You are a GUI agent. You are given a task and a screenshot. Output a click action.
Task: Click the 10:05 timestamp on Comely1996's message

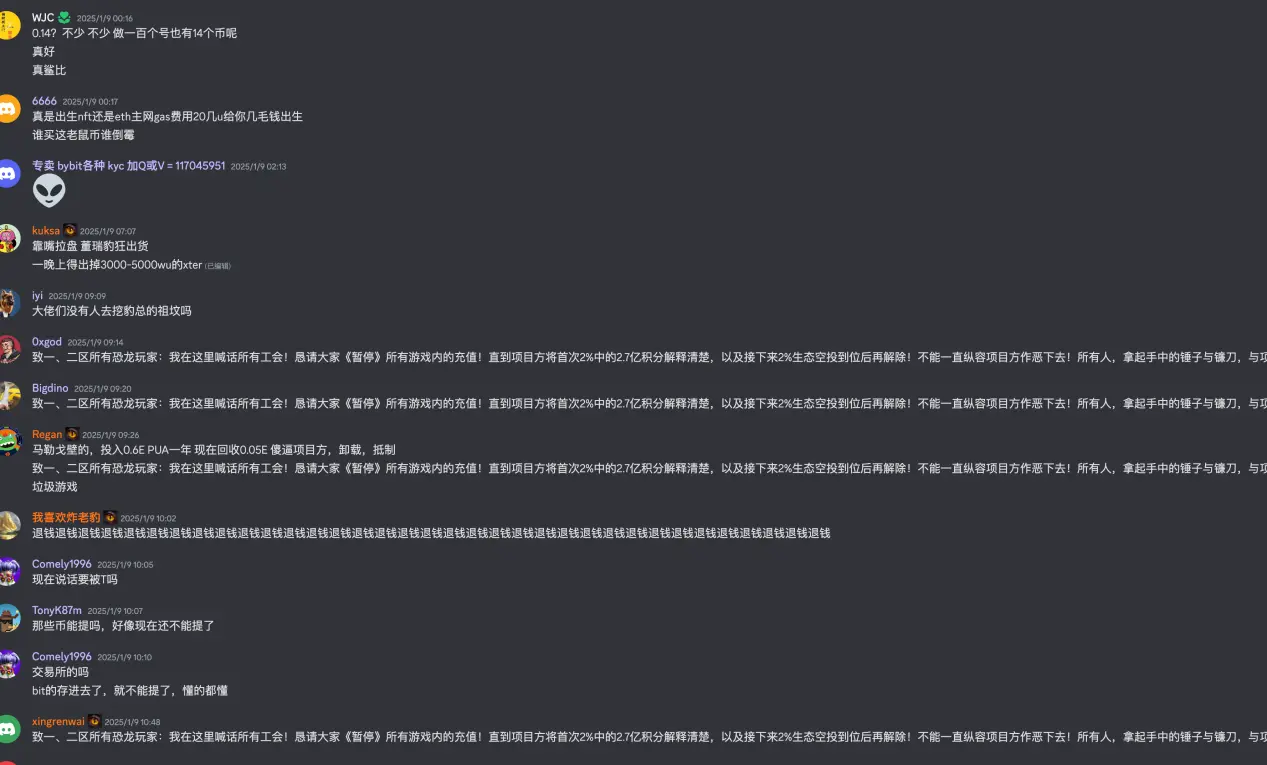tap(125, 565)
